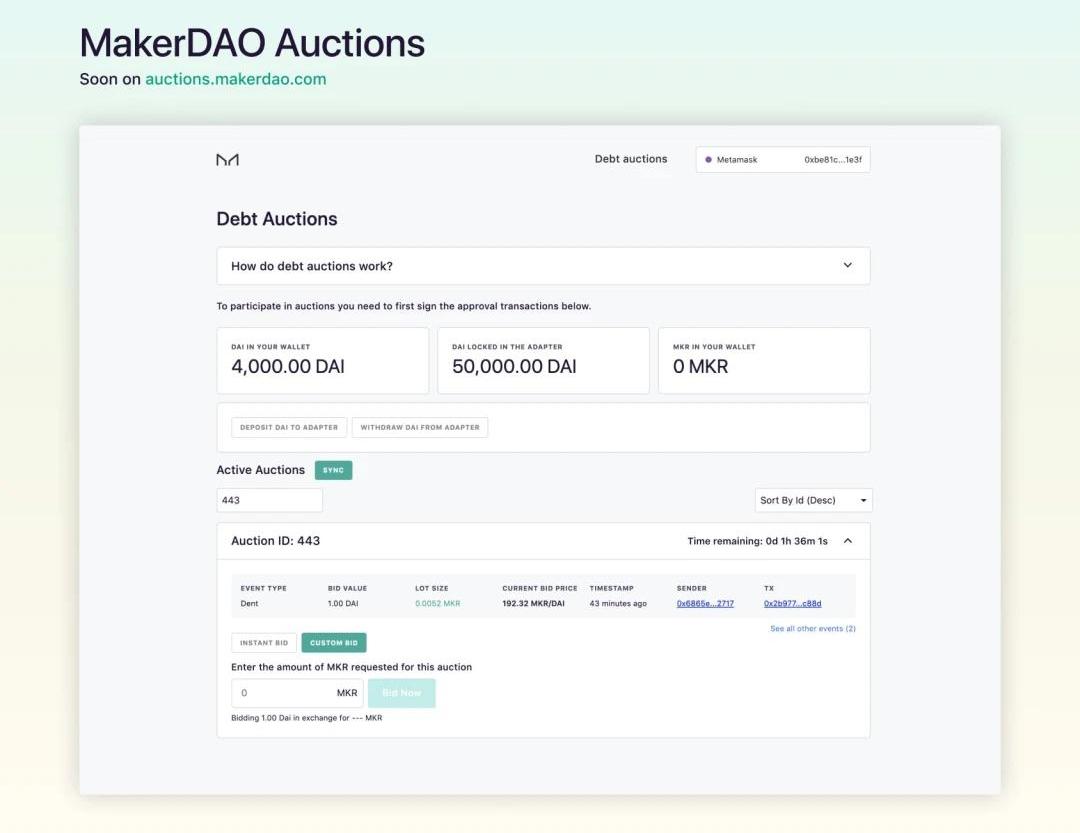Click See all other events link
The image size is (1080, 833).
813,628
